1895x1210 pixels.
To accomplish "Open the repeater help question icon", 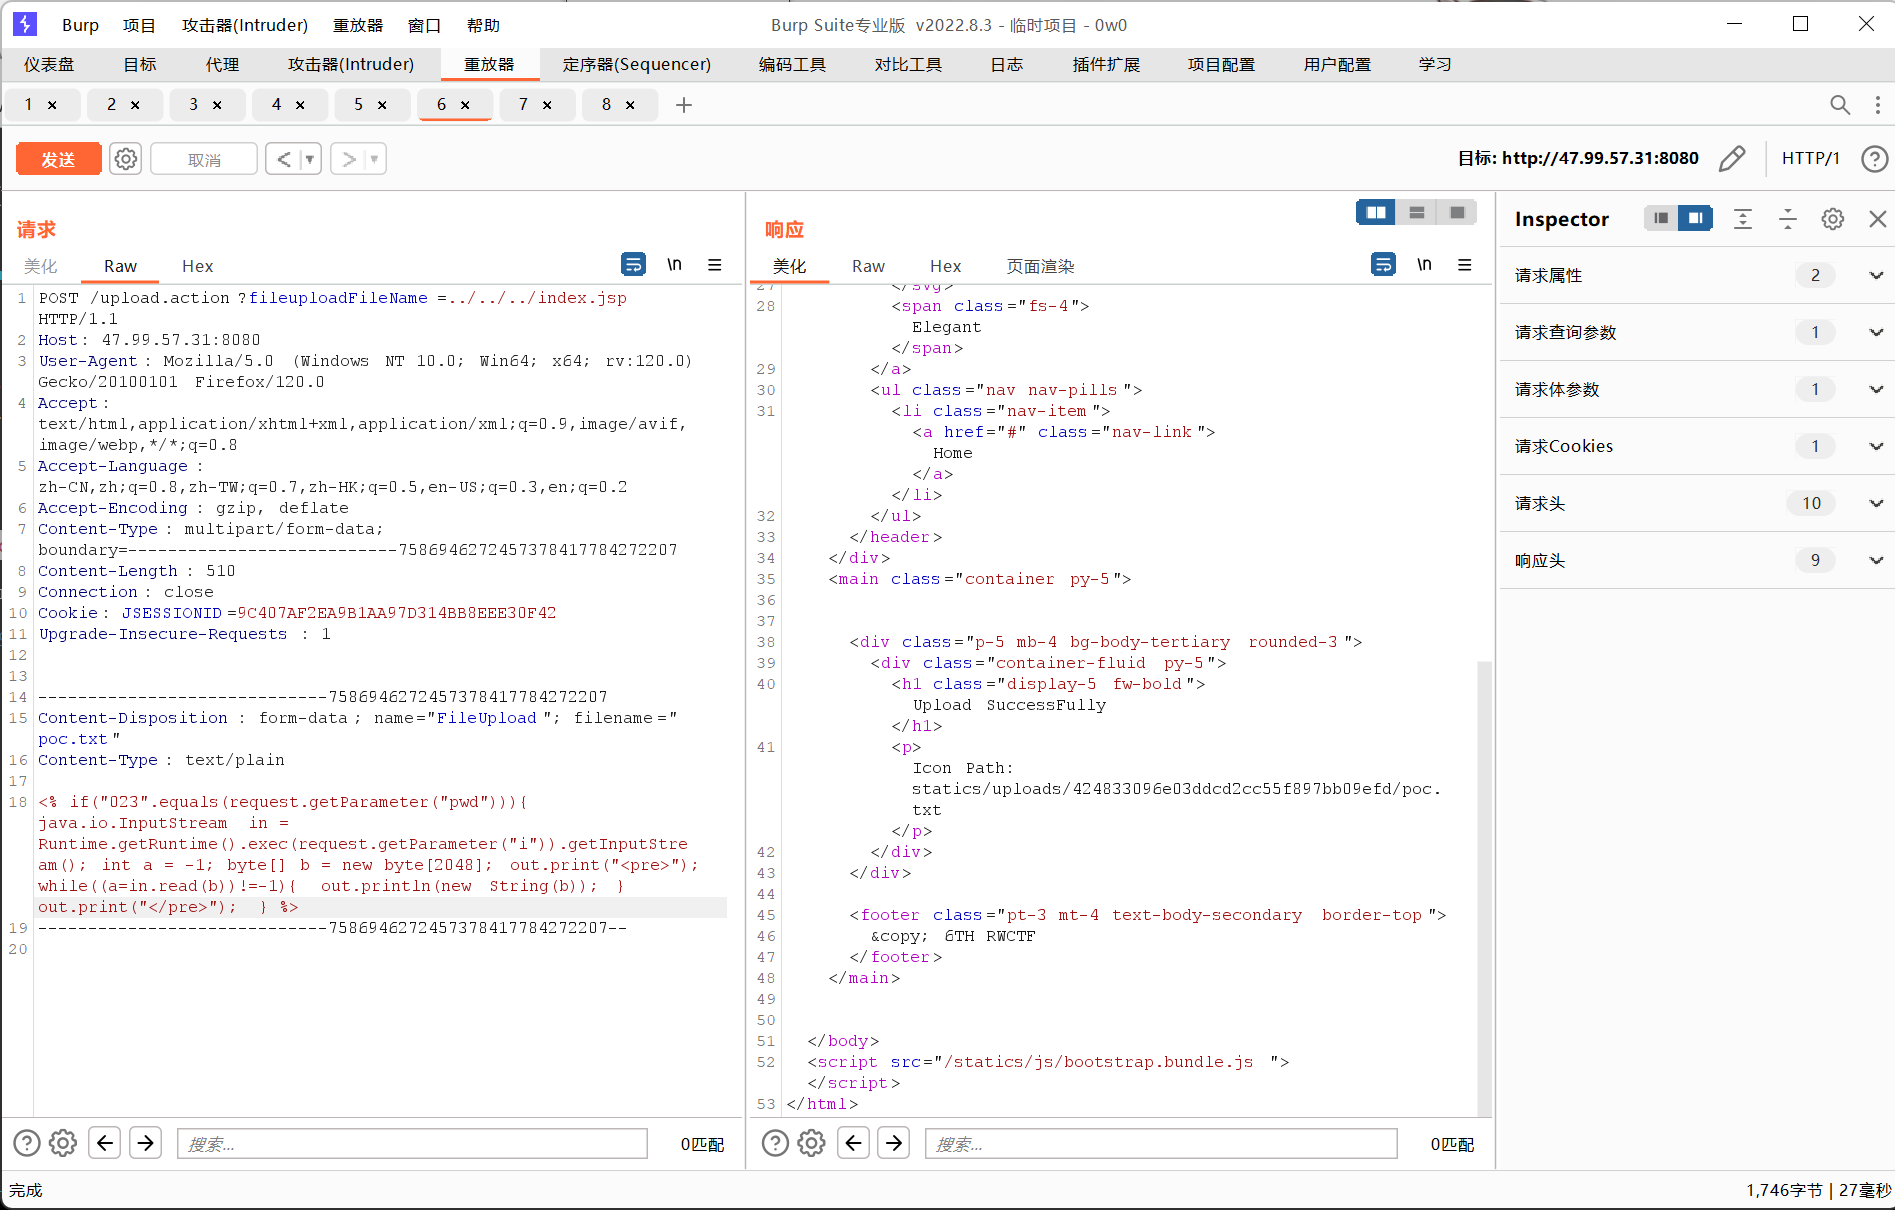I will [x=1874, y=158].
